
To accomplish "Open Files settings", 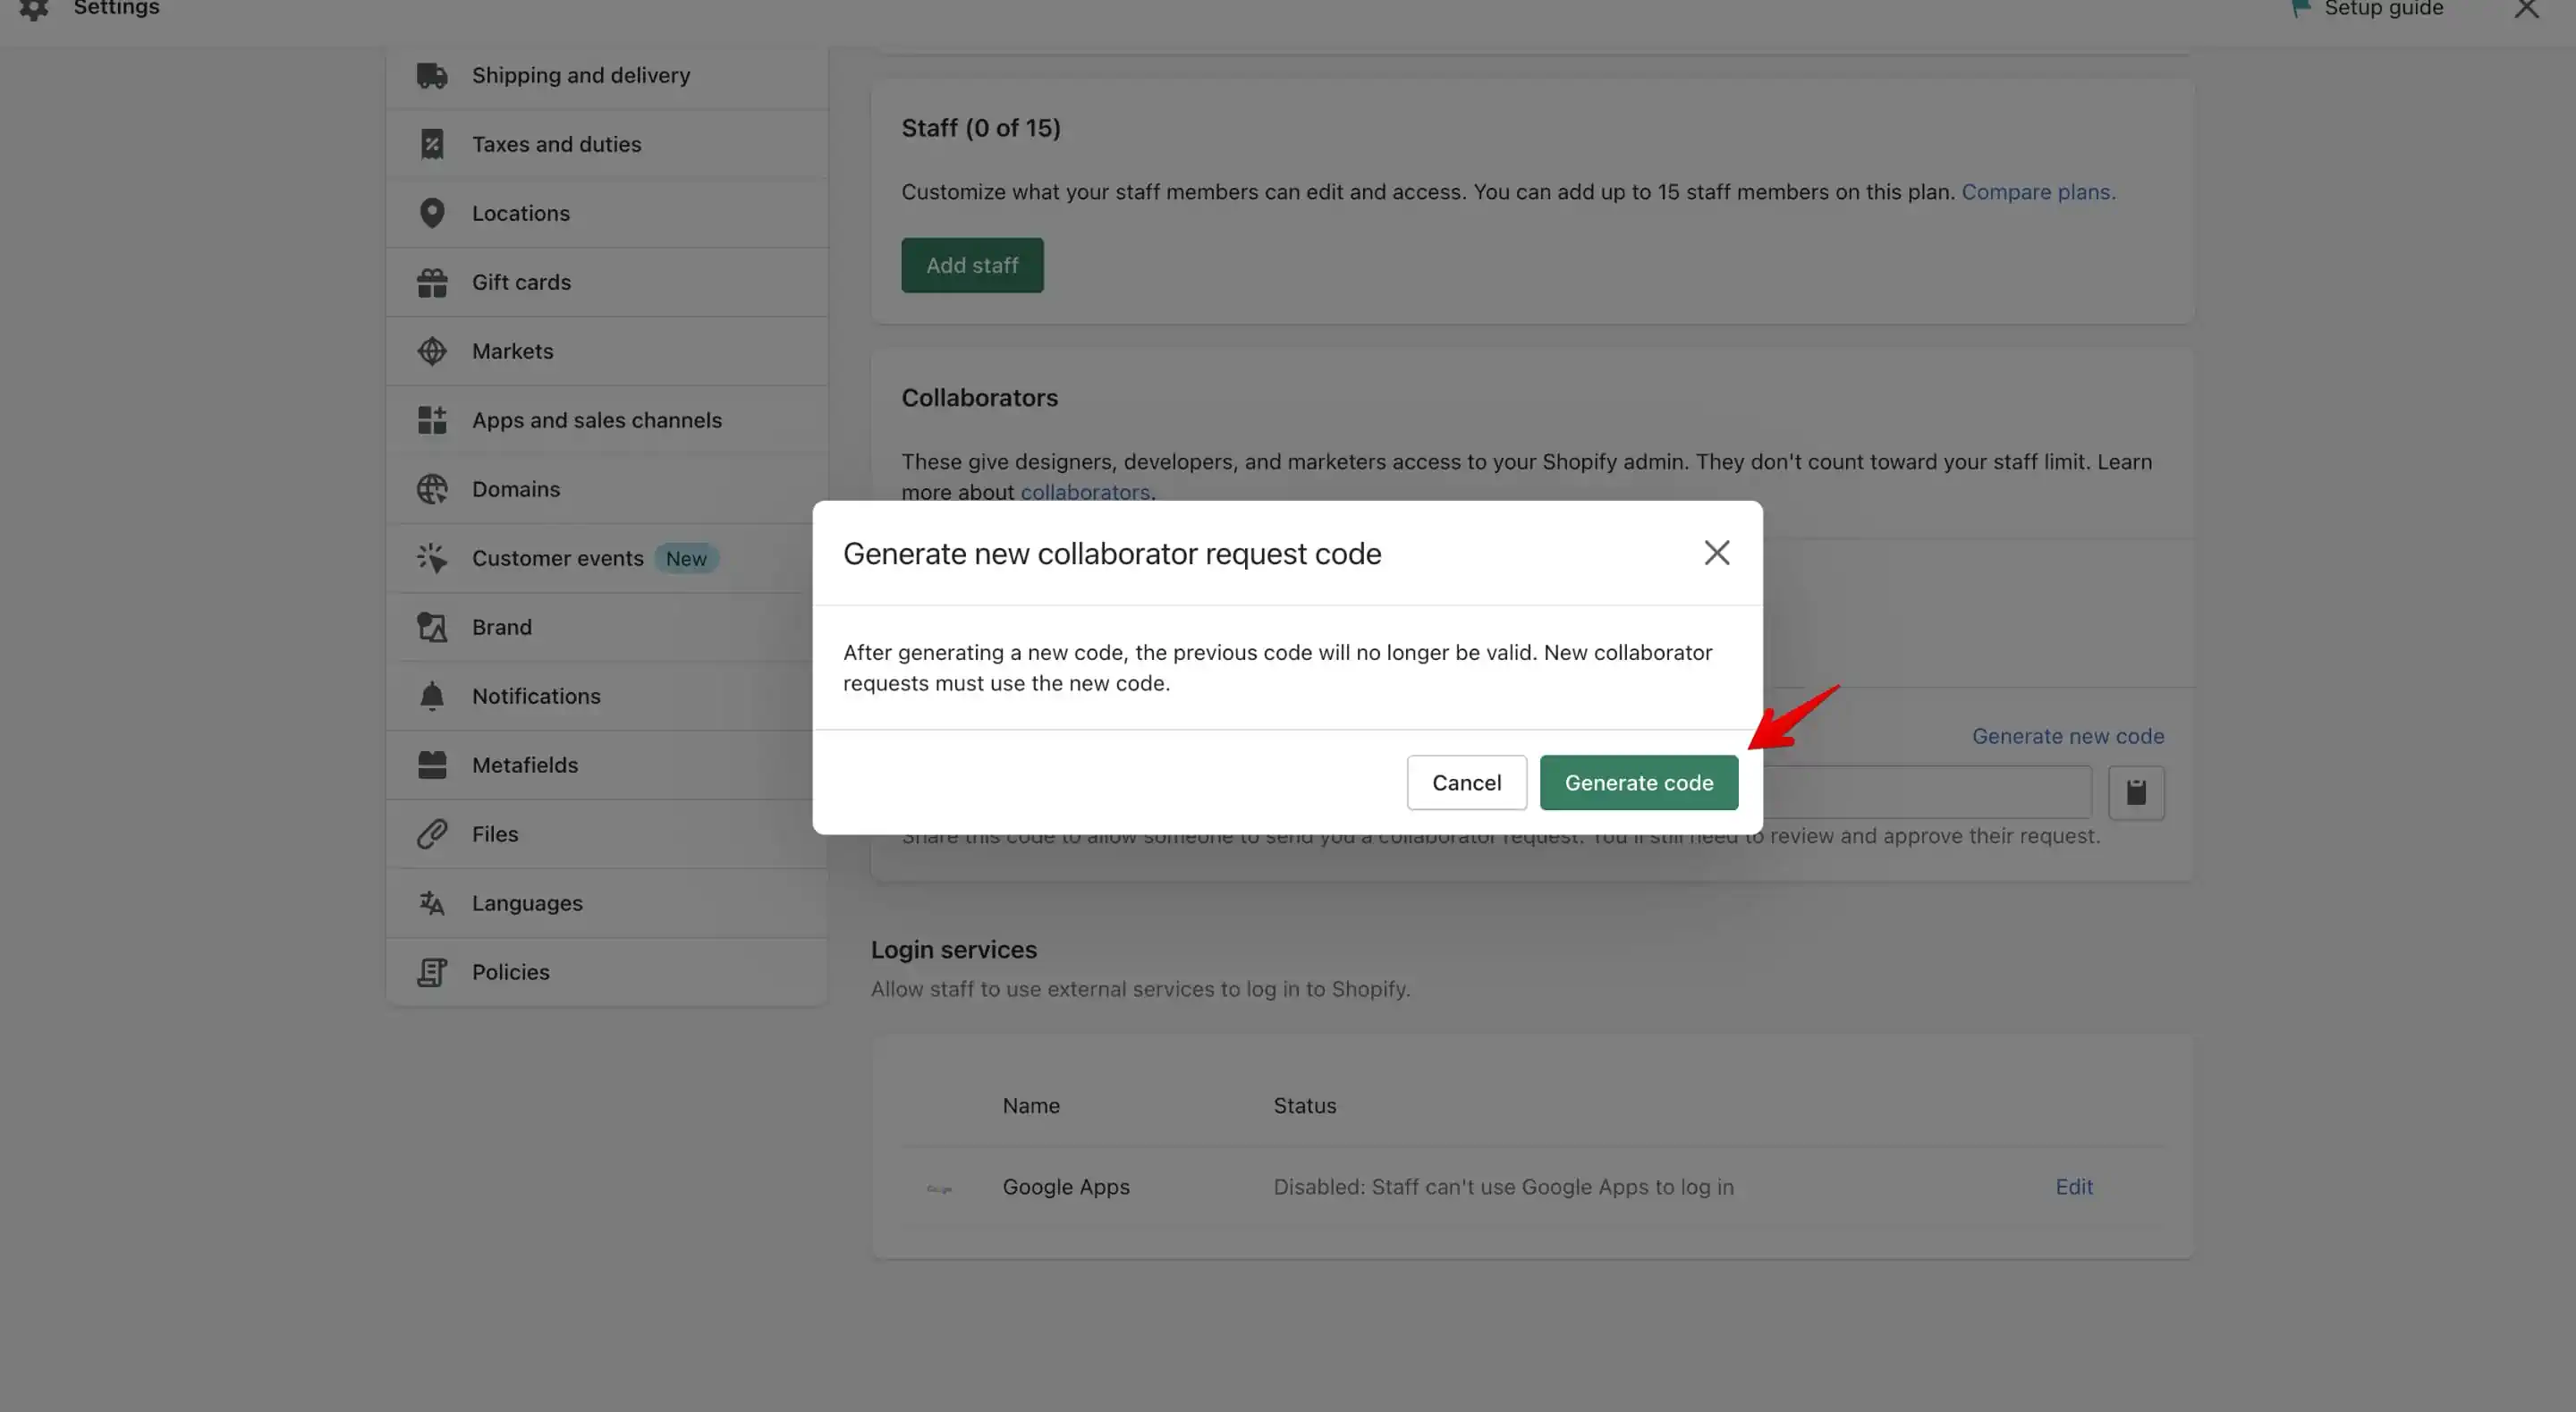I will tap(607, 834).
